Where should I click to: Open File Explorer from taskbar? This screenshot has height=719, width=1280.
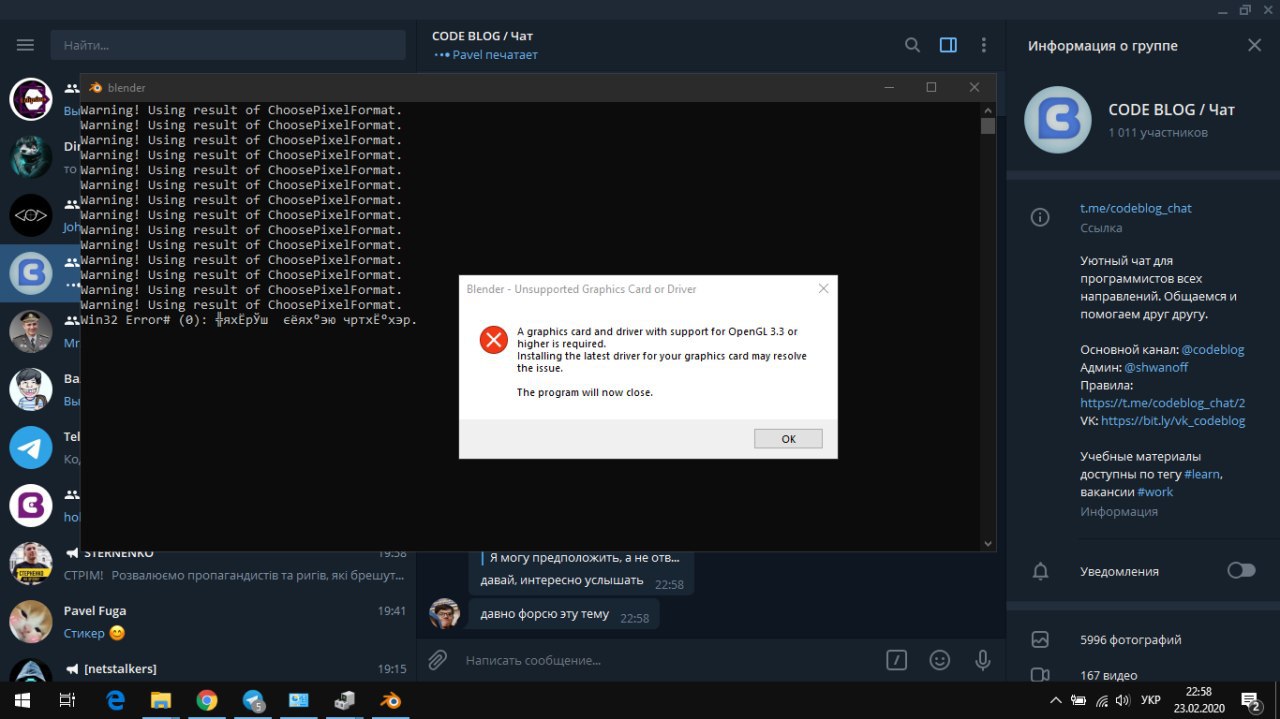(161, 700)
